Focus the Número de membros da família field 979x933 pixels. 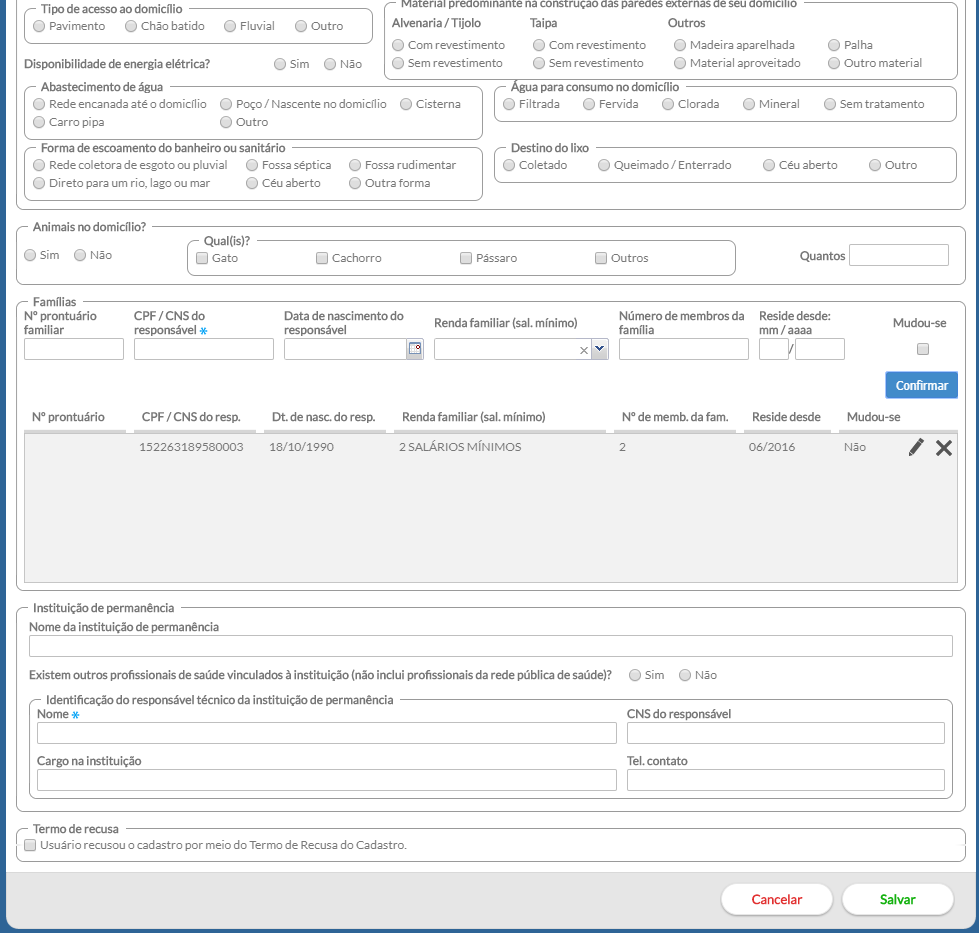(684, 349)
